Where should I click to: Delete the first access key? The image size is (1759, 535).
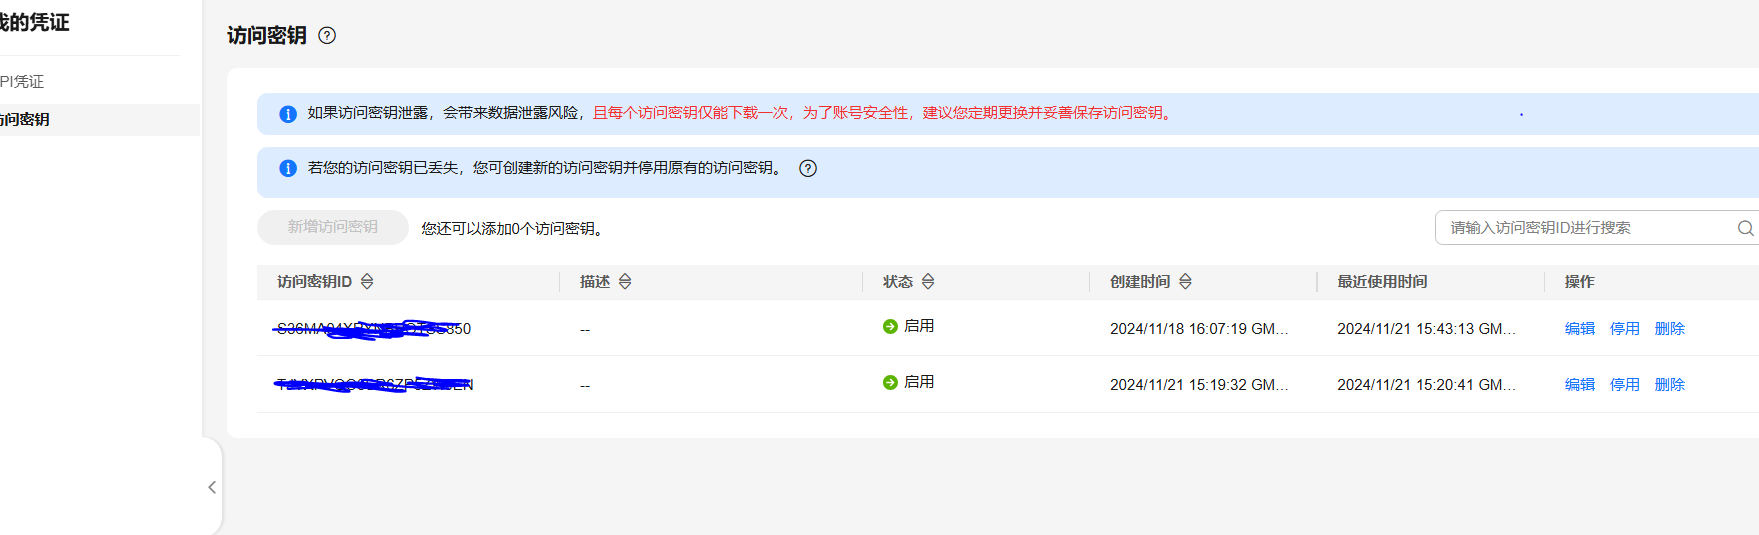(x=1669, y=329)
